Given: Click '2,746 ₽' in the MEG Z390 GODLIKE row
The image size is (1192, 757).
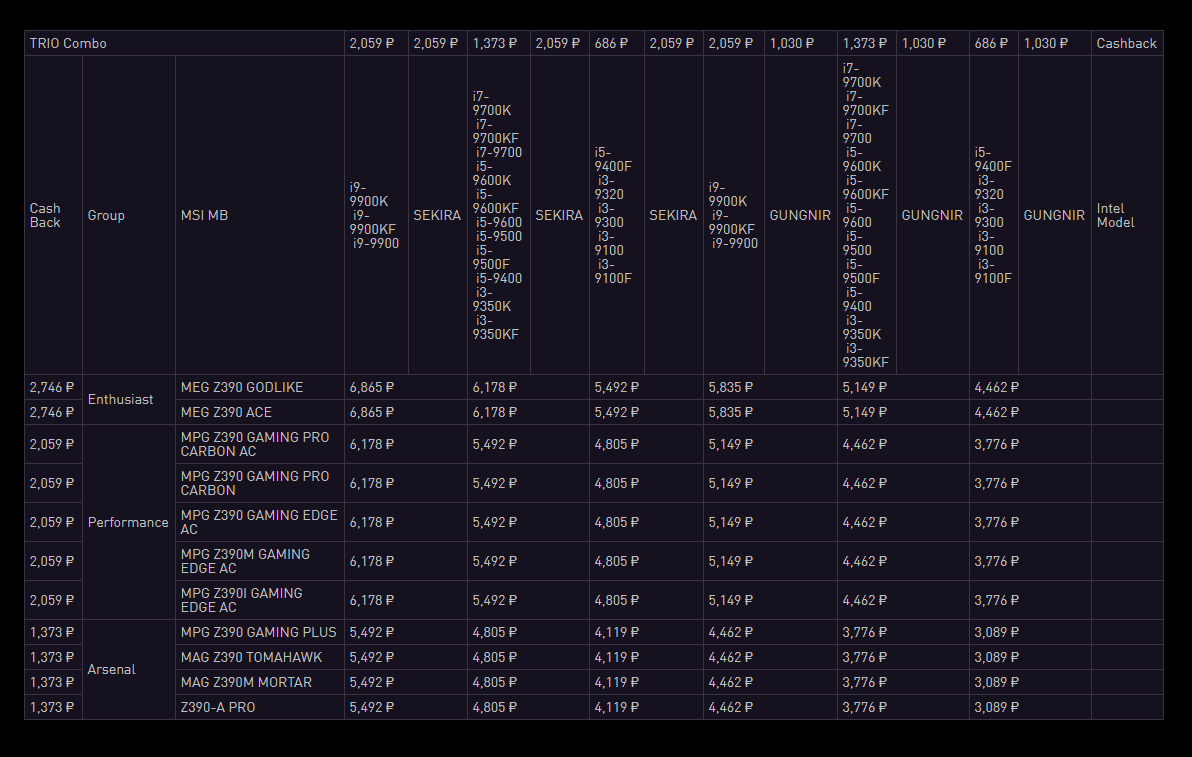Looking at the screenshot, I should coord(52,387).
